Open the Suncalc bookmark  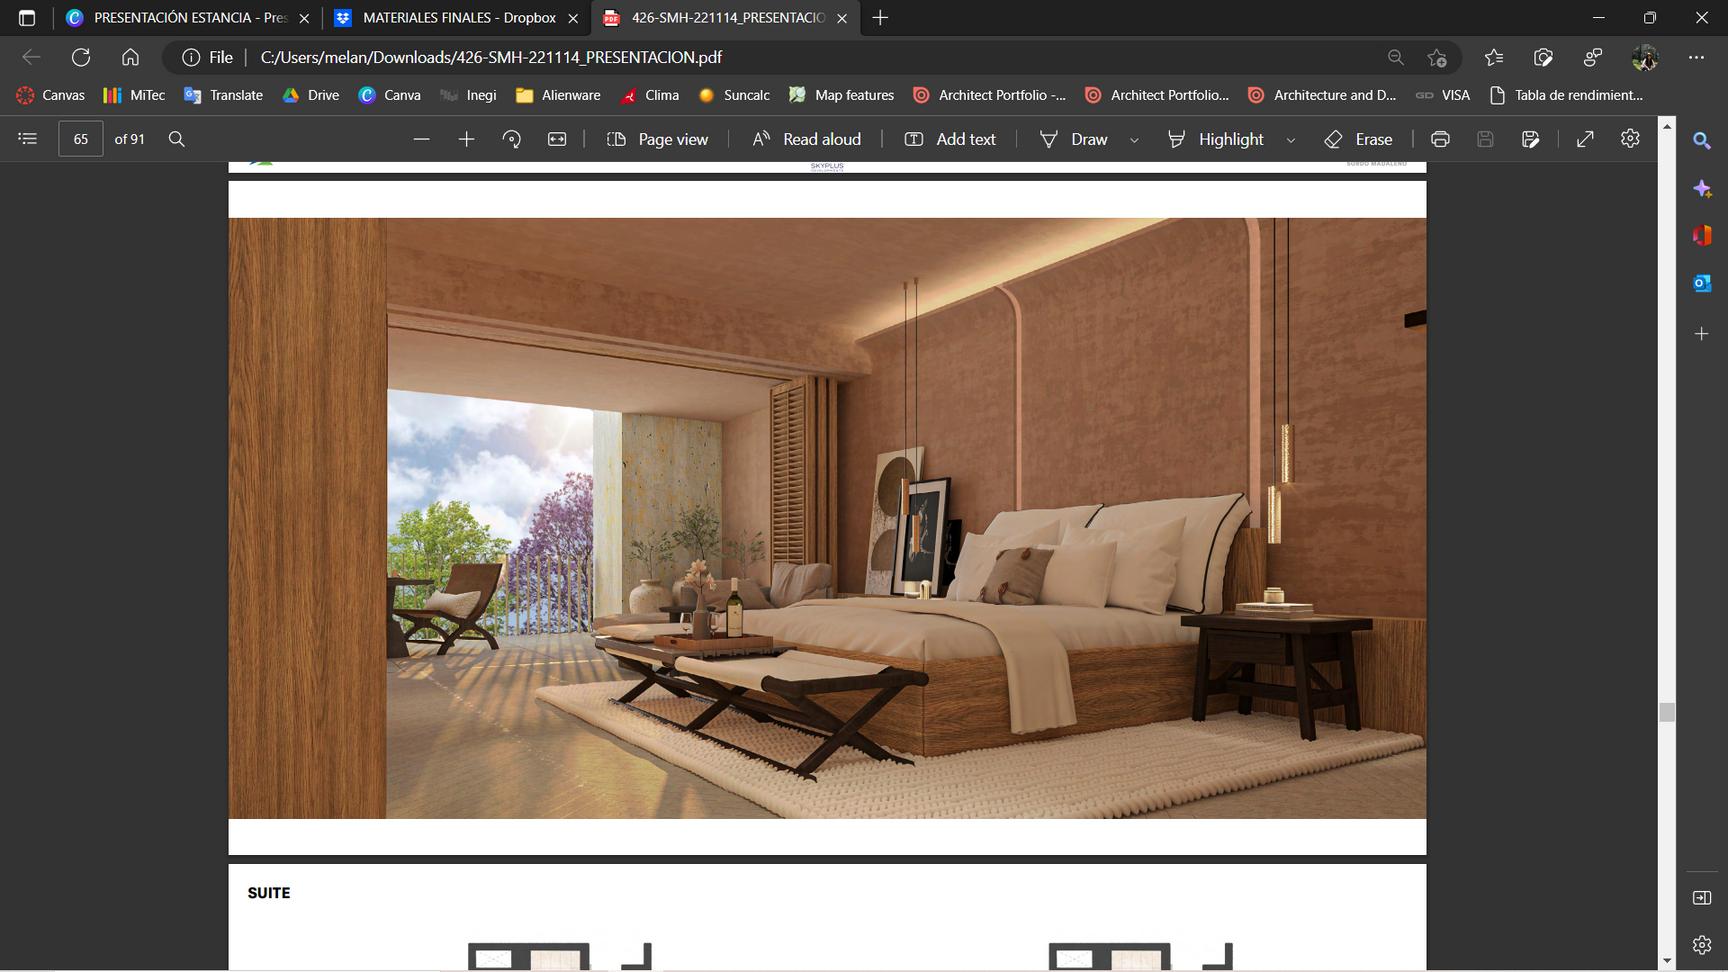pos(734,95)
